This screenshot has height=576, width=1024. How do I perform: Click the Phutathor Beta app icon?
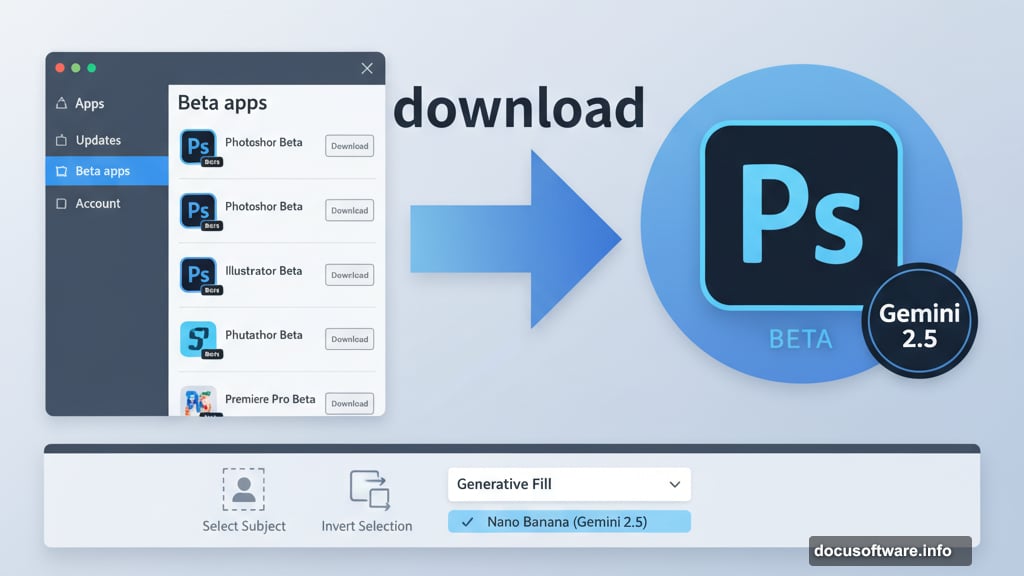(199, 339)
